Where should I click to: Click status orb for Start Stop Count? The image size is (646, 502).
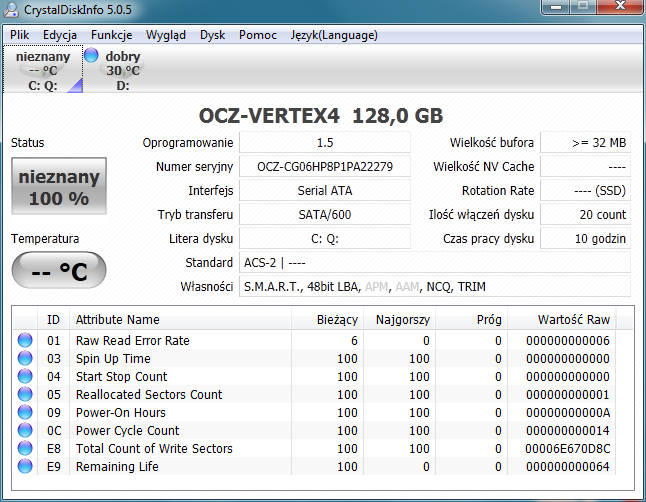tap(25, 376)
